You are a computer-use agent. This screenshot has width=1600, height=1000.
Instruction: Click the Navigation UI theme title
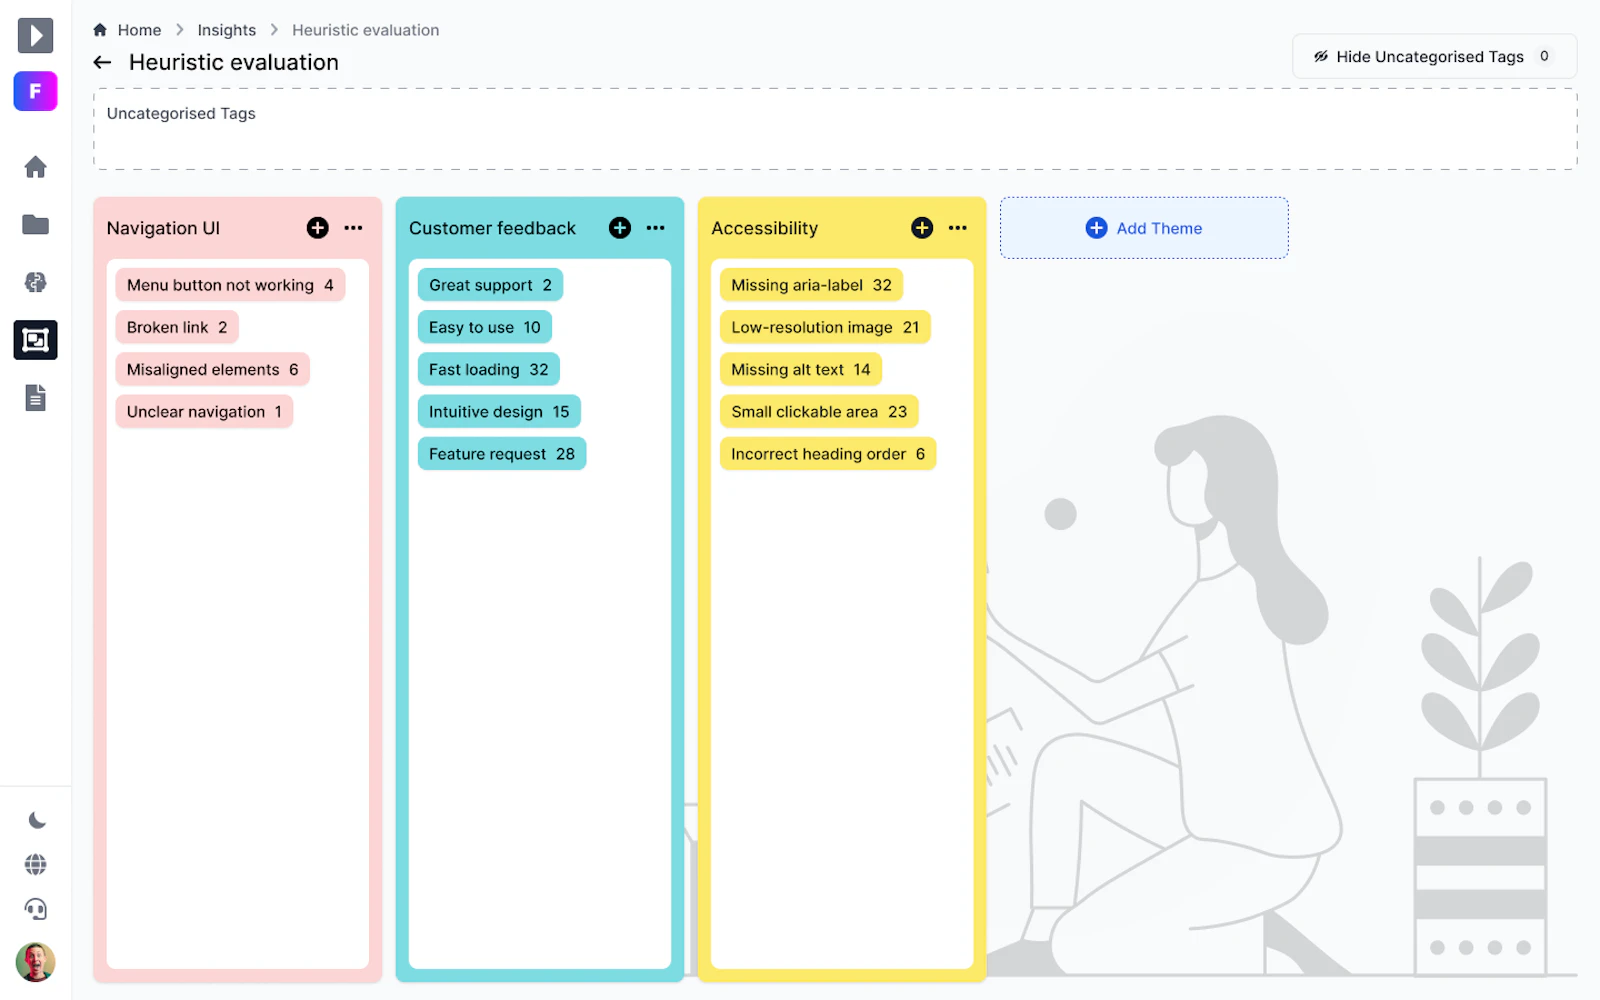coord(163,228)
